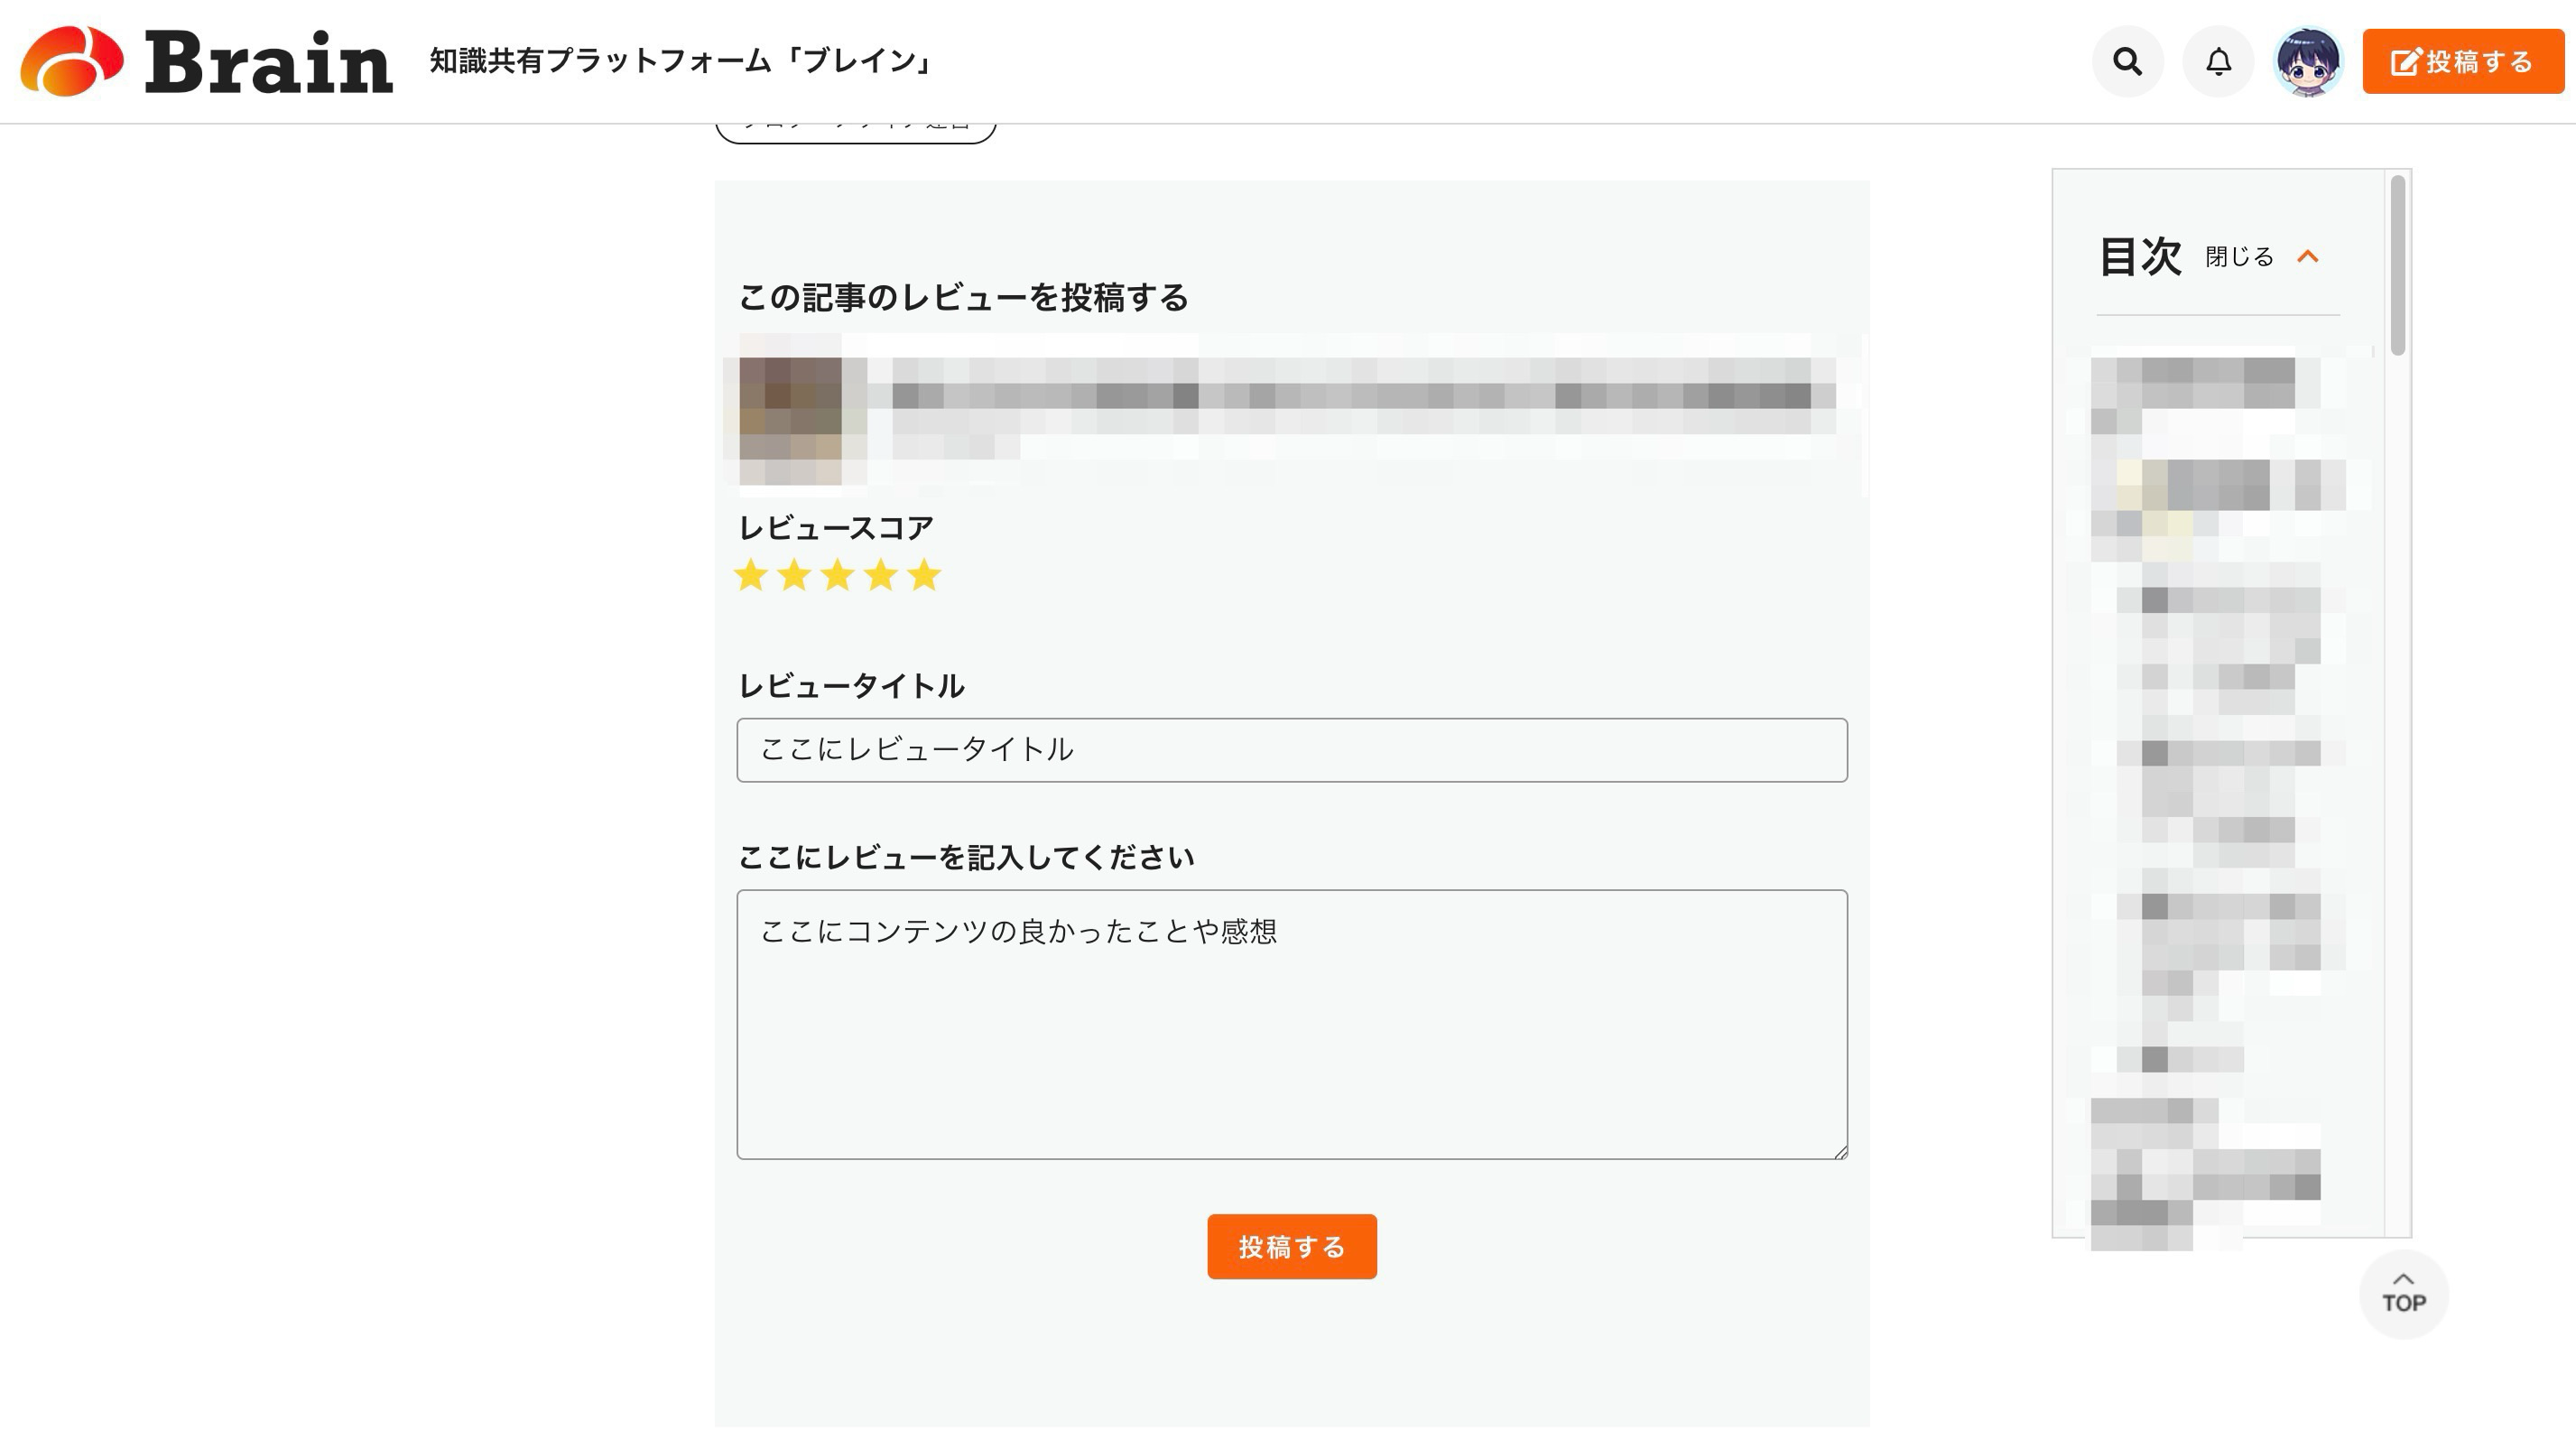Image resolution: width=2576 pixels, height=1430 pixels.
Task: Open the search magnifier icon
Action: pyautogui.click(x=2127, y=62)
